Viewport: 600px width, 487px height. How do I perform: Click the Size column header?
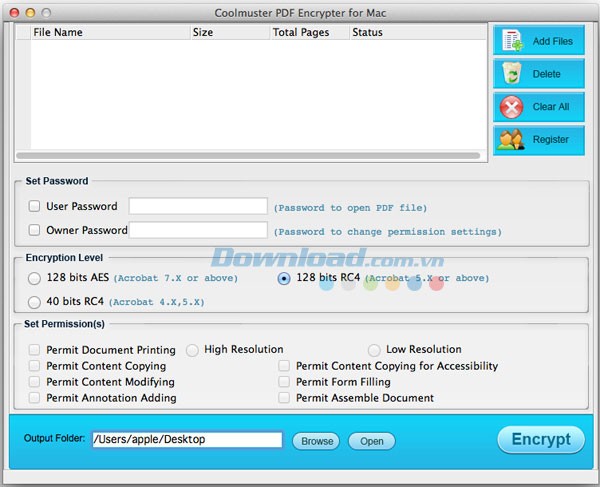pyautogui.click(x=230, y=32)
